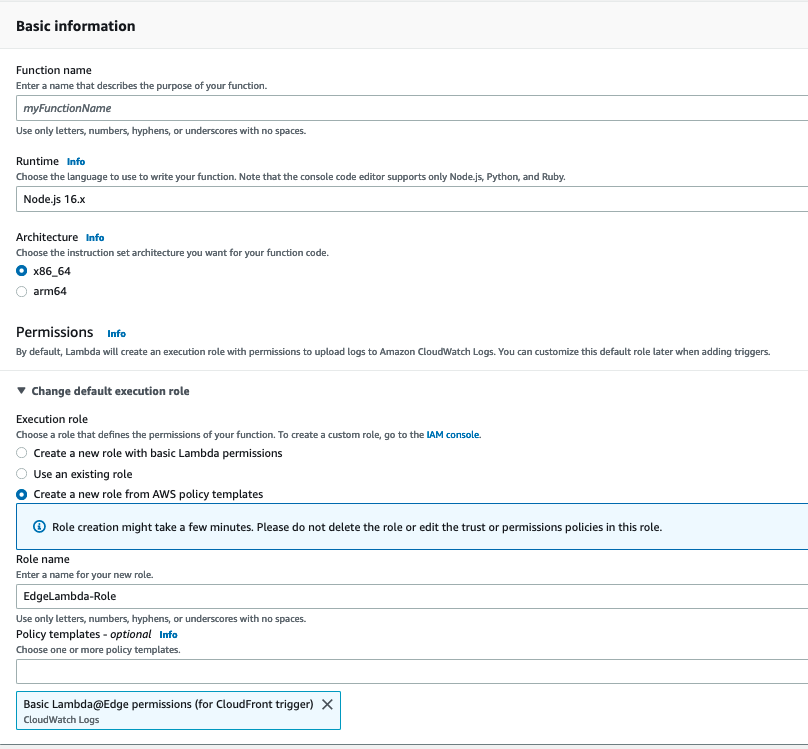The height and width of the screenshot is (749, 808).
Task: Choose Create a new role with basic Lambda permissions
Action: coord(21,453)
